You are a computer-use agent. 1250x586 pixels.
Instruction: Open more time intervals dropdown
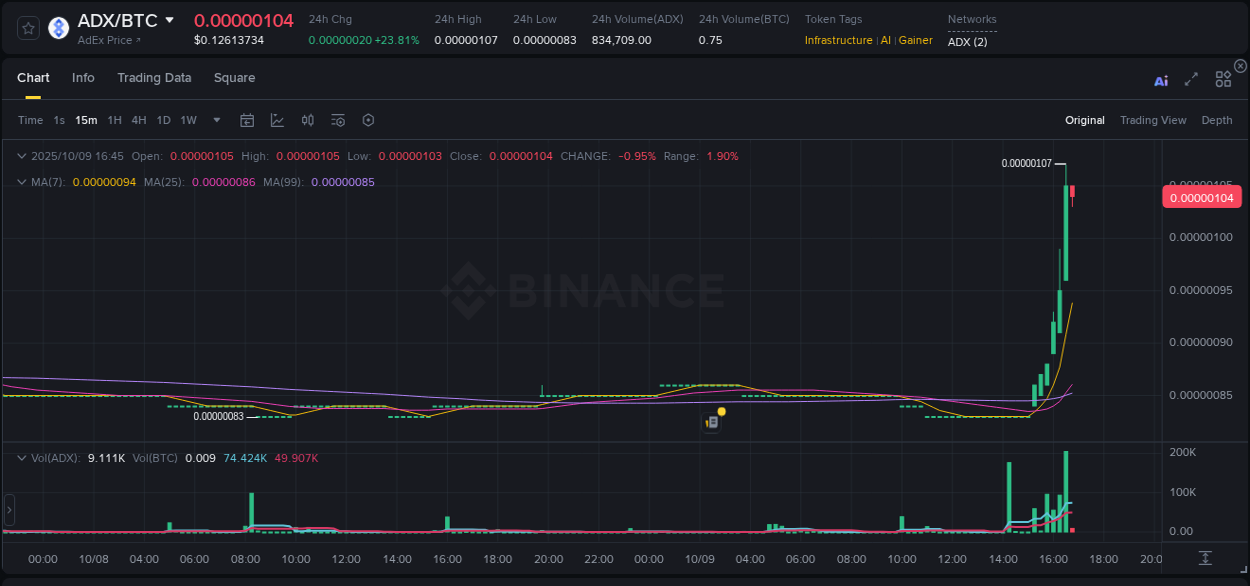(x=216, y=120)
